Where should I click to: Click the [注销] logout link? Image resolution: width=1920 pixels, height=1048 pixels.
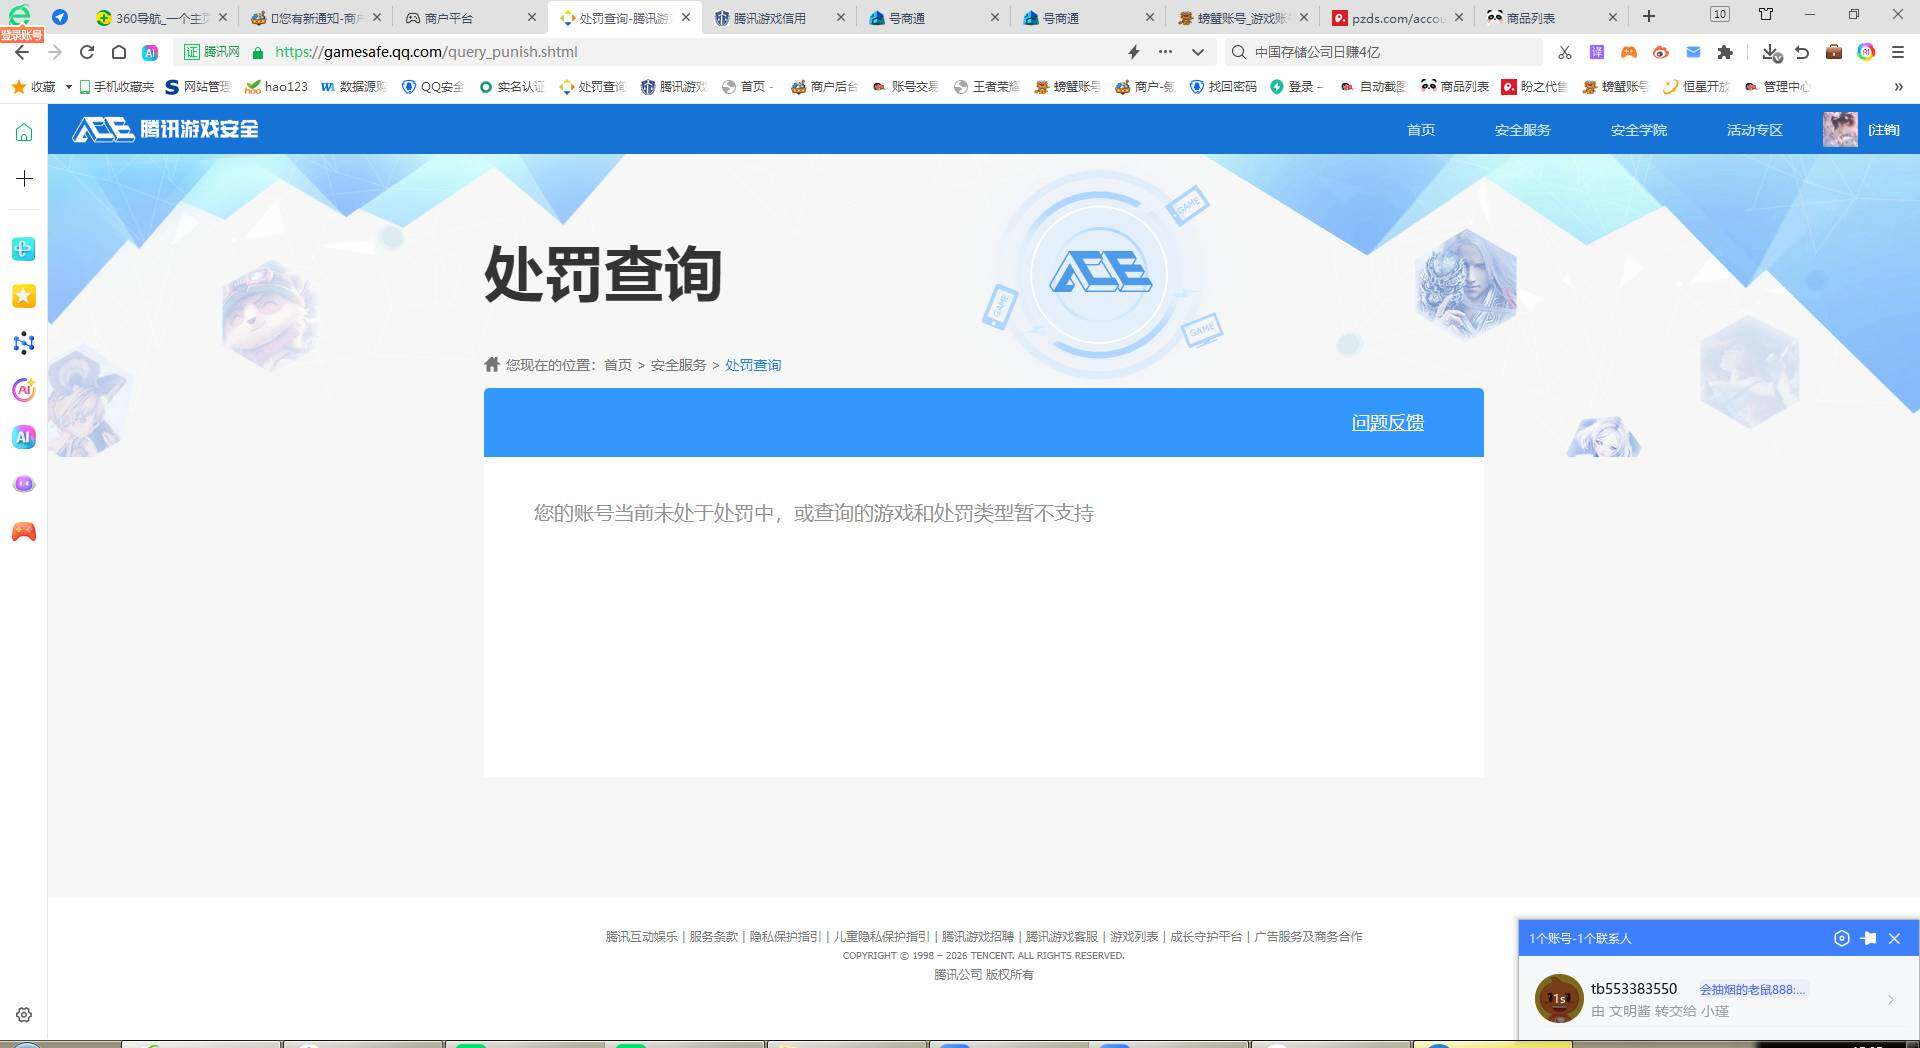point(1884,130)
